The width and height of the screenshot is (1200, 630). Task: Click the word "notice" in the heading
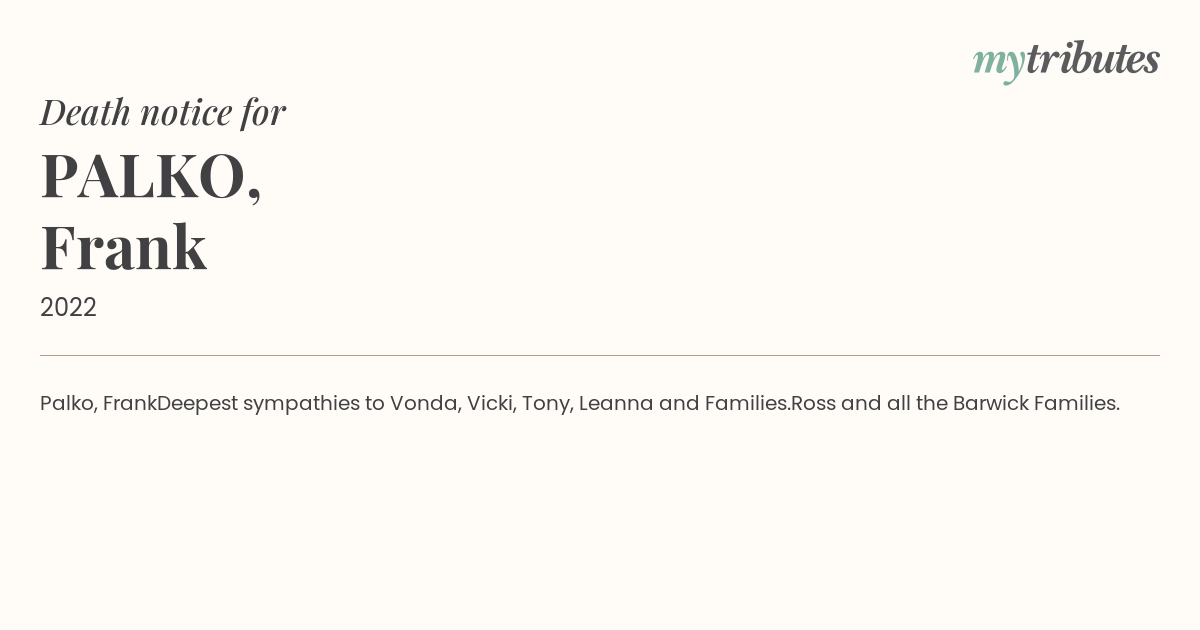186,113
